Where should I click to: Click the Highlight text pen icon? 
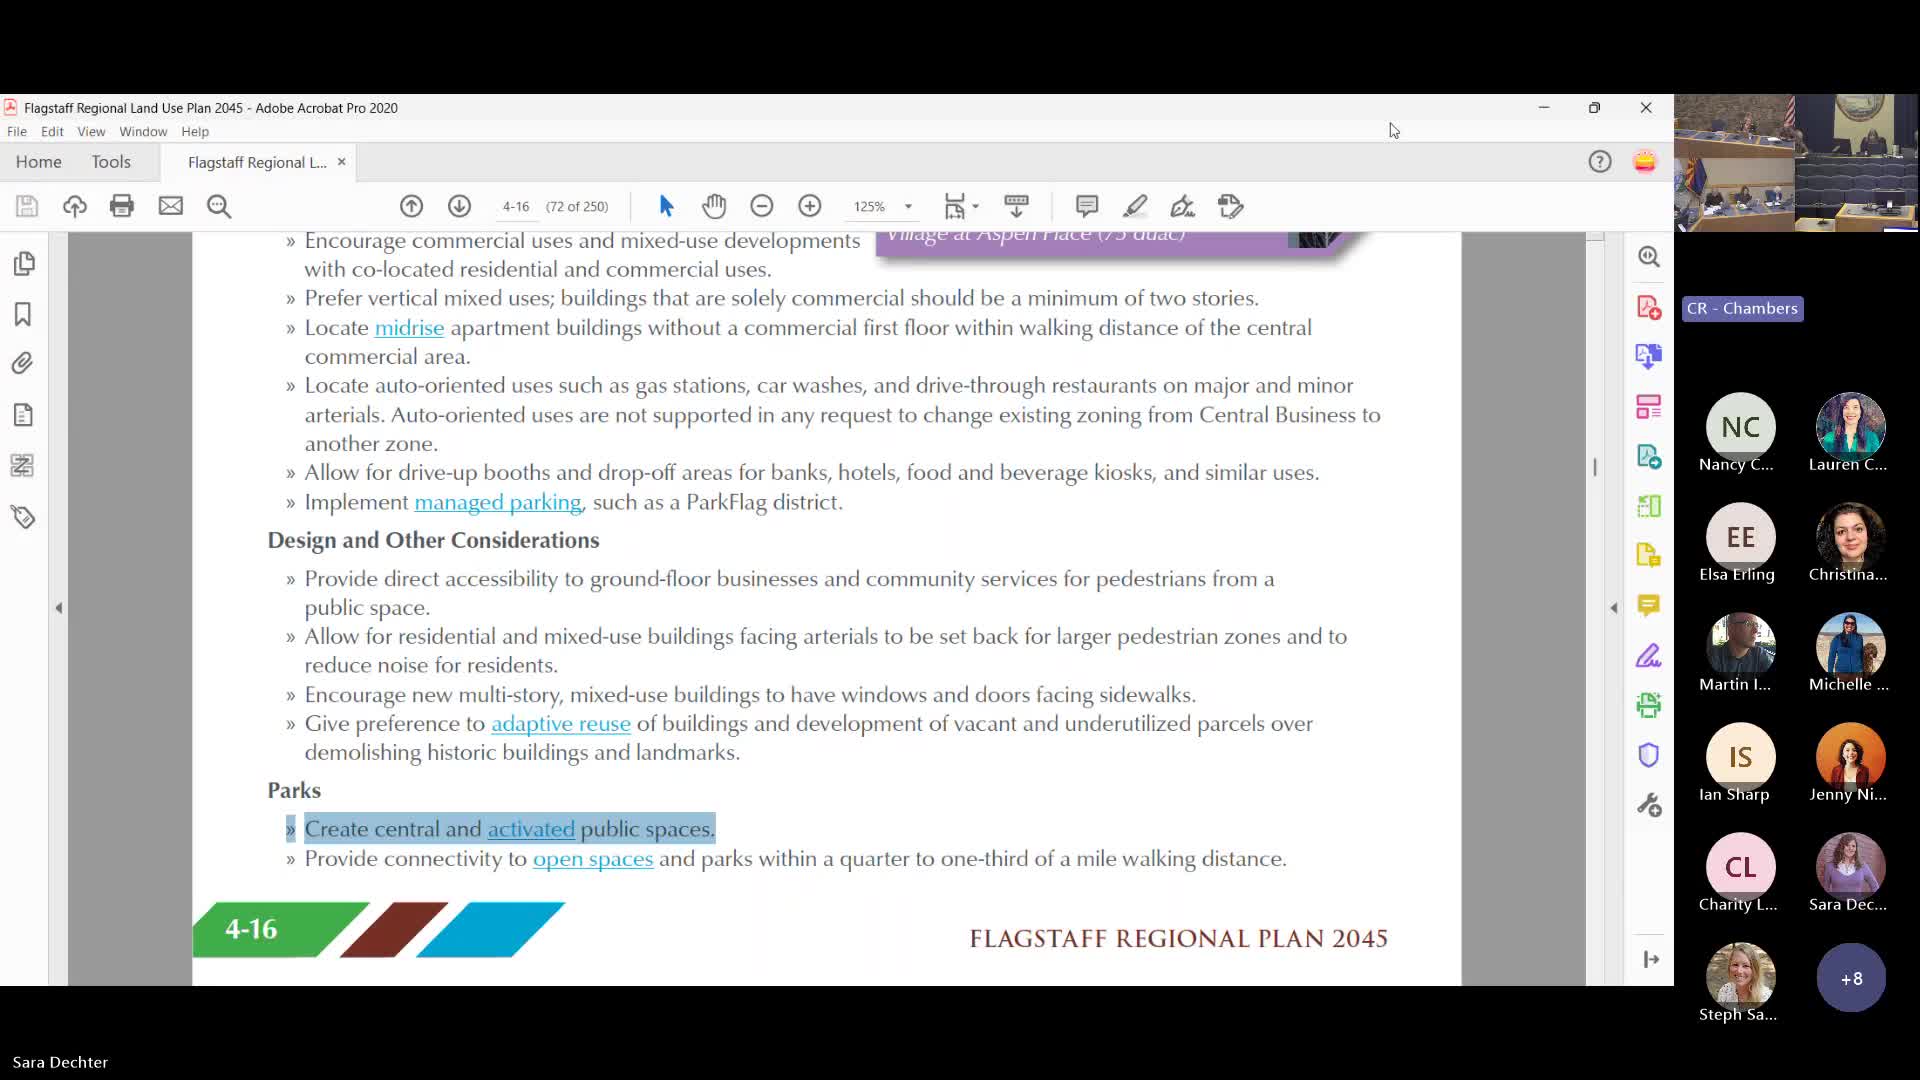[1135, 206]
